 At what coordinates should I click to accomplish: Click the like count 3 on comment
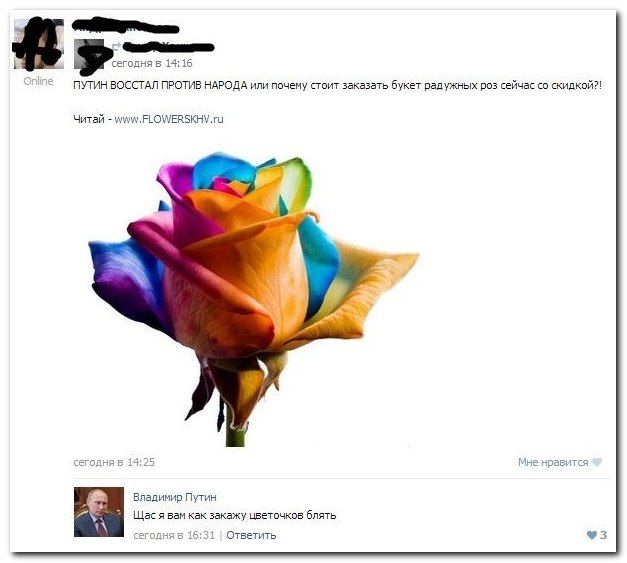coord(603,535)
